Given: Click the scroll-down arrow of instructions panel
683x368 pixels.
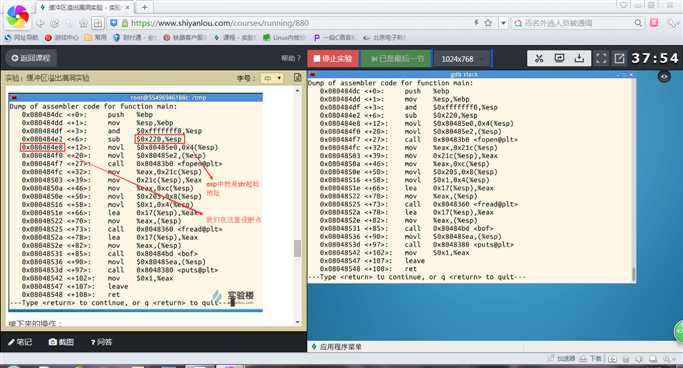Looking at the screenshot, I should tap(298, 322).
